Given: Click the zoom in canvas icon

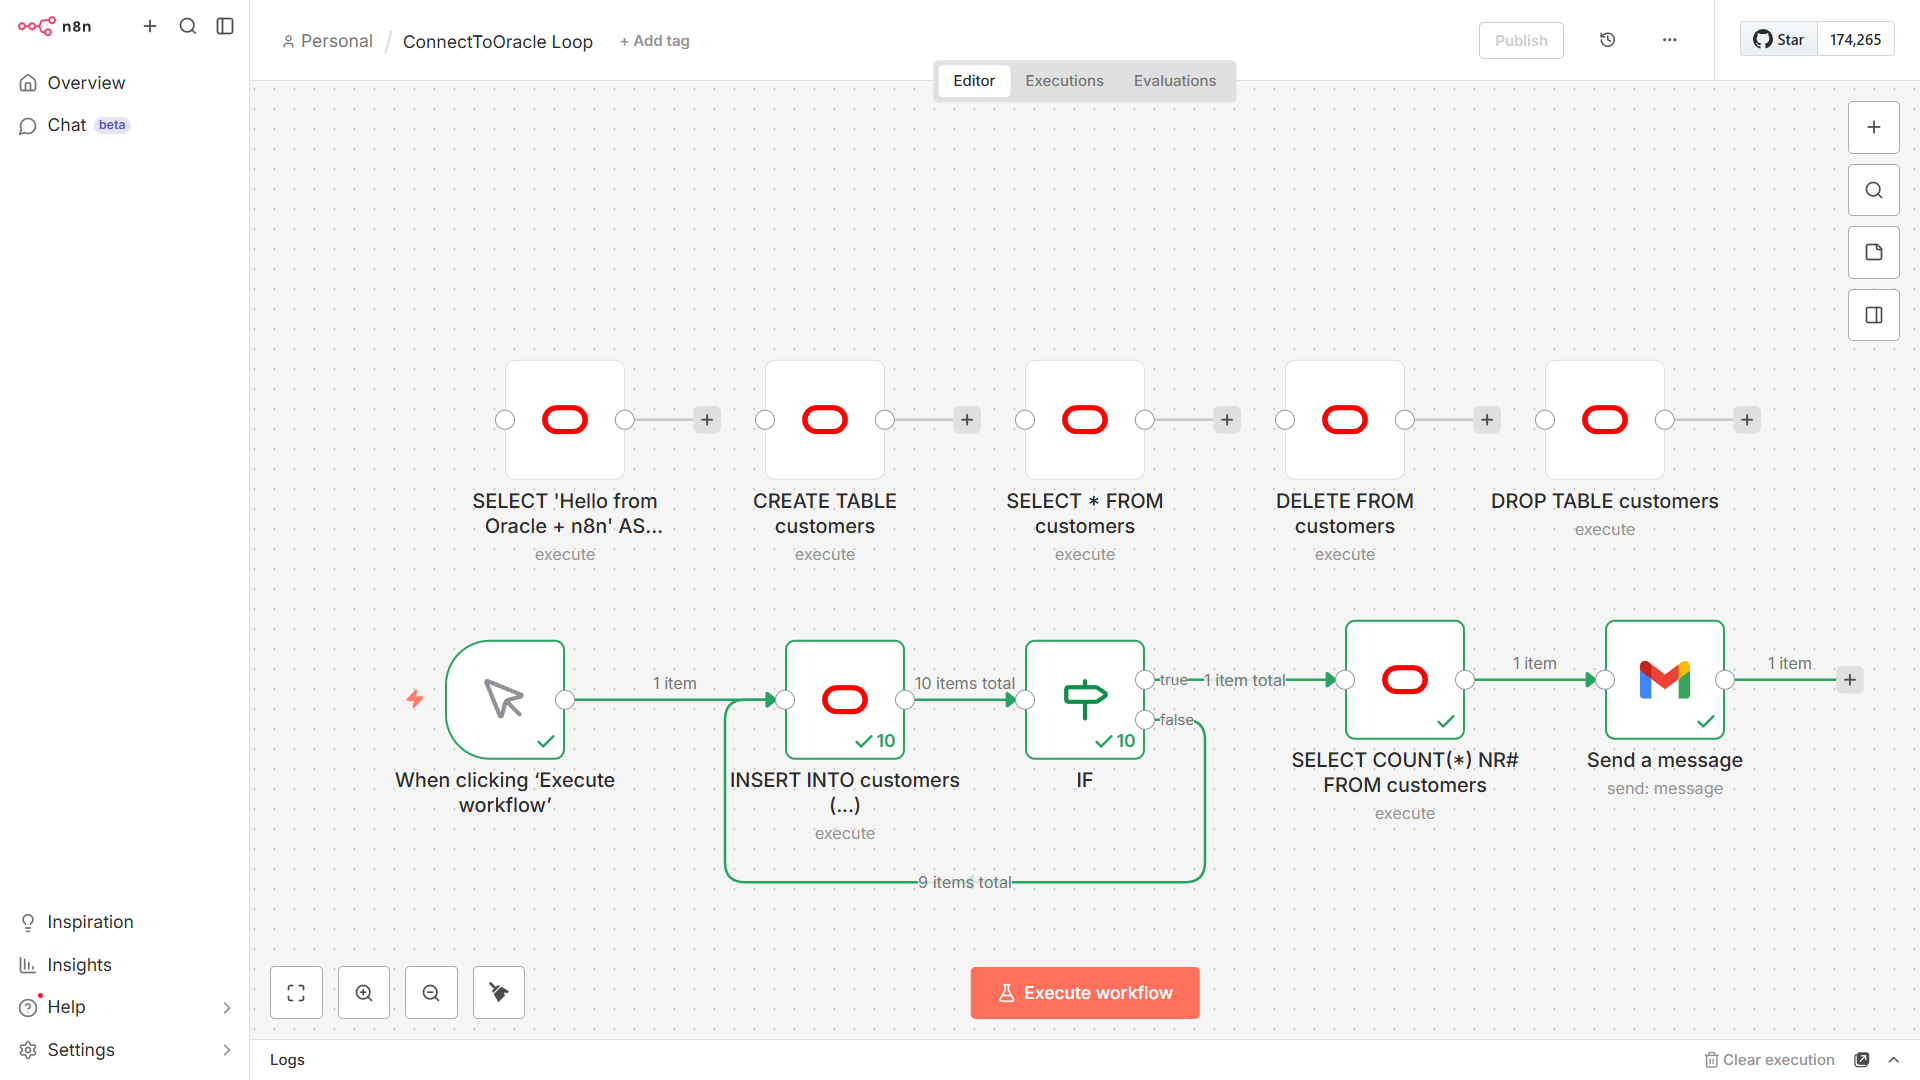Looking at the screenshot, I should pos(364,993).
